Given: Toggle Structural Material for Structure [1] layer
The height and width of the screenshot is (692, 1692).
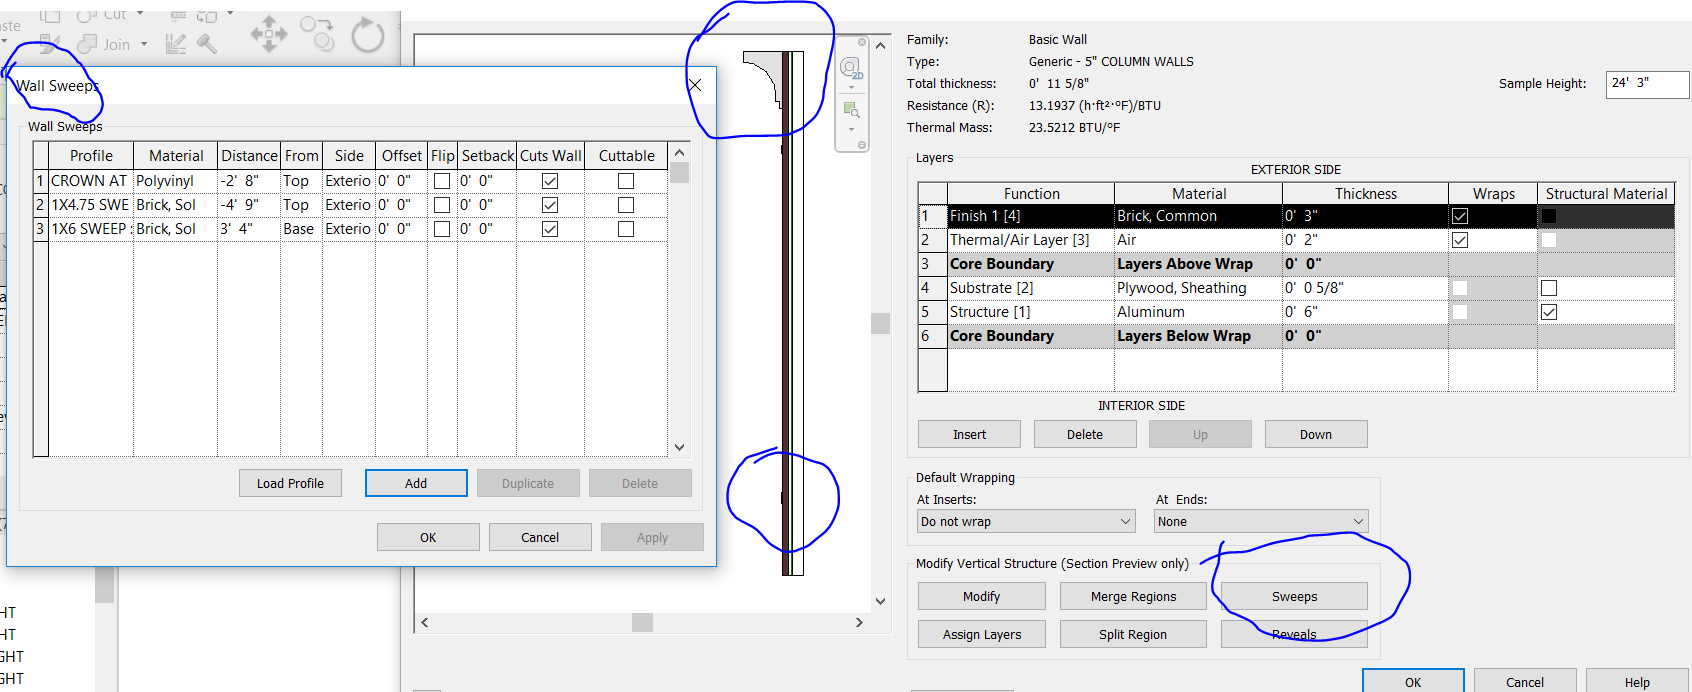Looking at the screenshot, I should (1549, 312).
